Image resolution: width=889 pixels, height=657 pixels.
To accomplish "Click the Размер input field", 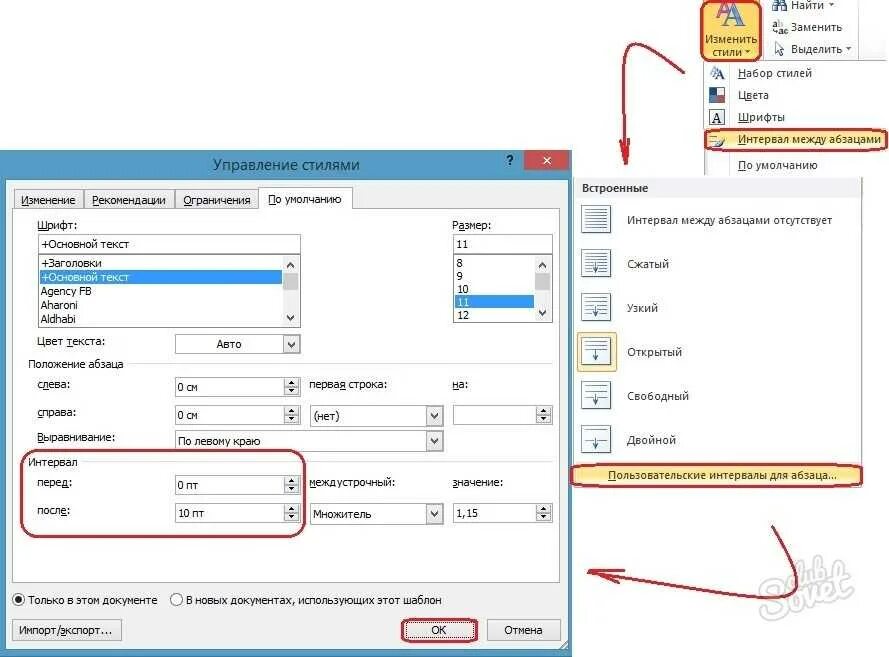I will tap(502, 244).
